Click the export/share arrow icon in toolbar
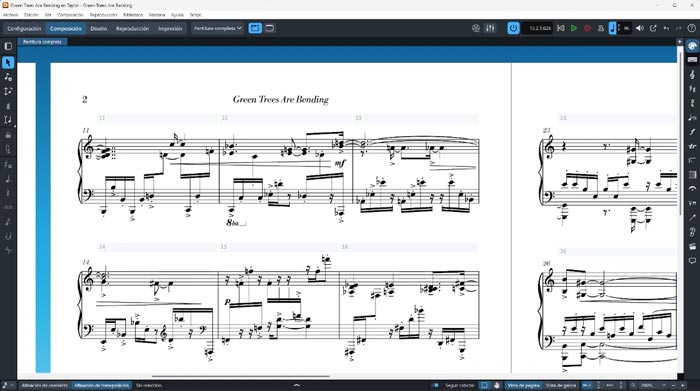 click(653, 28)
